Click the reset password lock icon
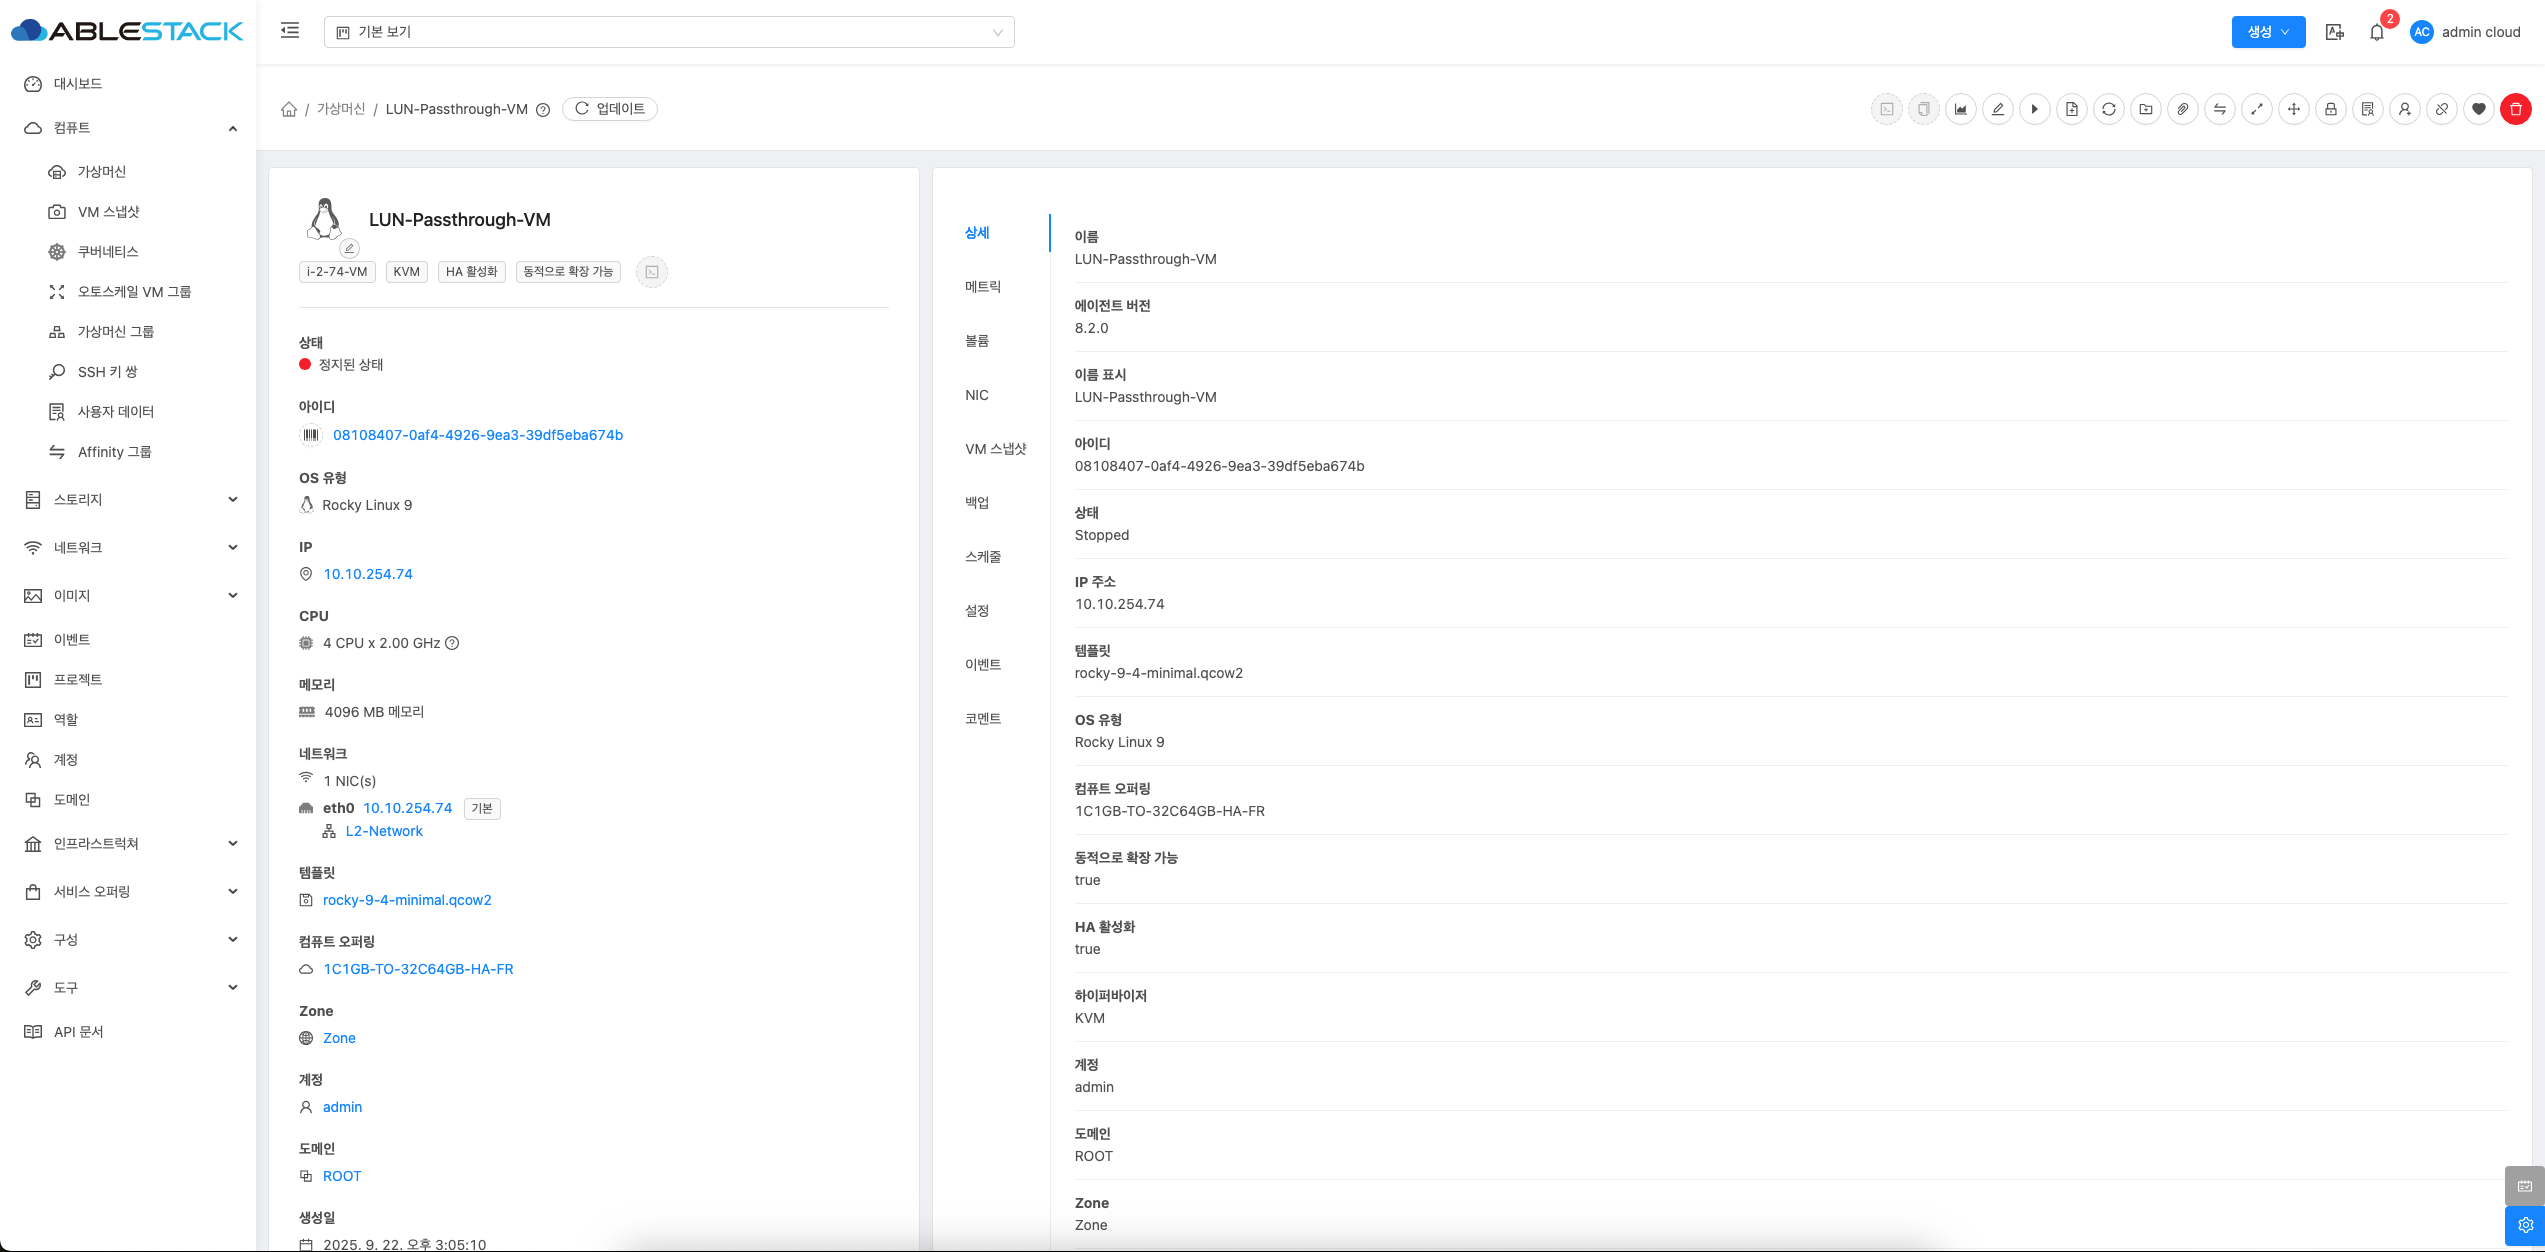The width and height of the screenshot is (2545, 1252). click(2331, 109)
